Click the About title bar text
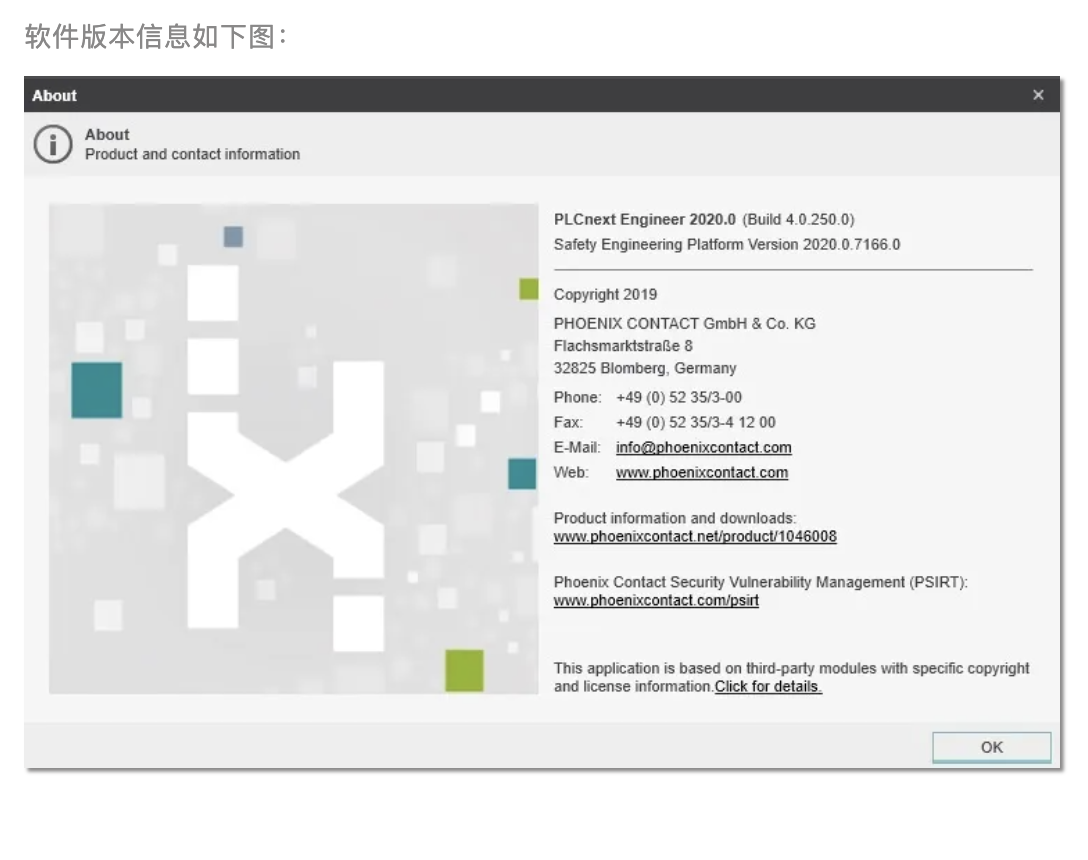Viewport: 1088px width, 860px height. 54,95
